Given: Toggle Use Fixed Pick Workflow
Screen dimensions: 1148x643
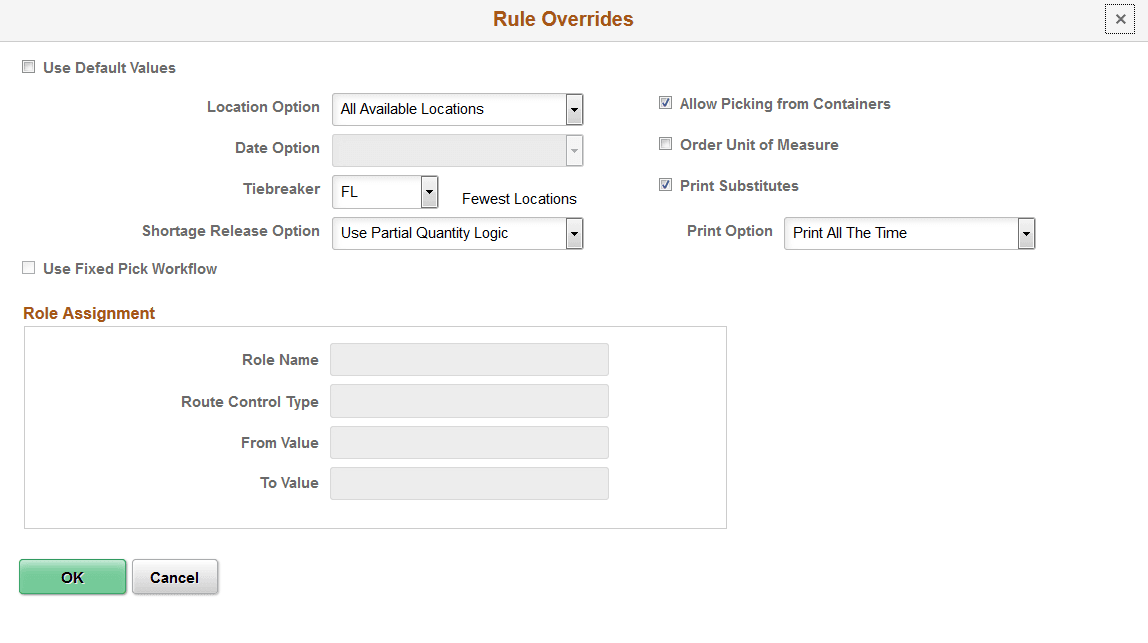Looking at the screenshot, I should pos(28,267).
